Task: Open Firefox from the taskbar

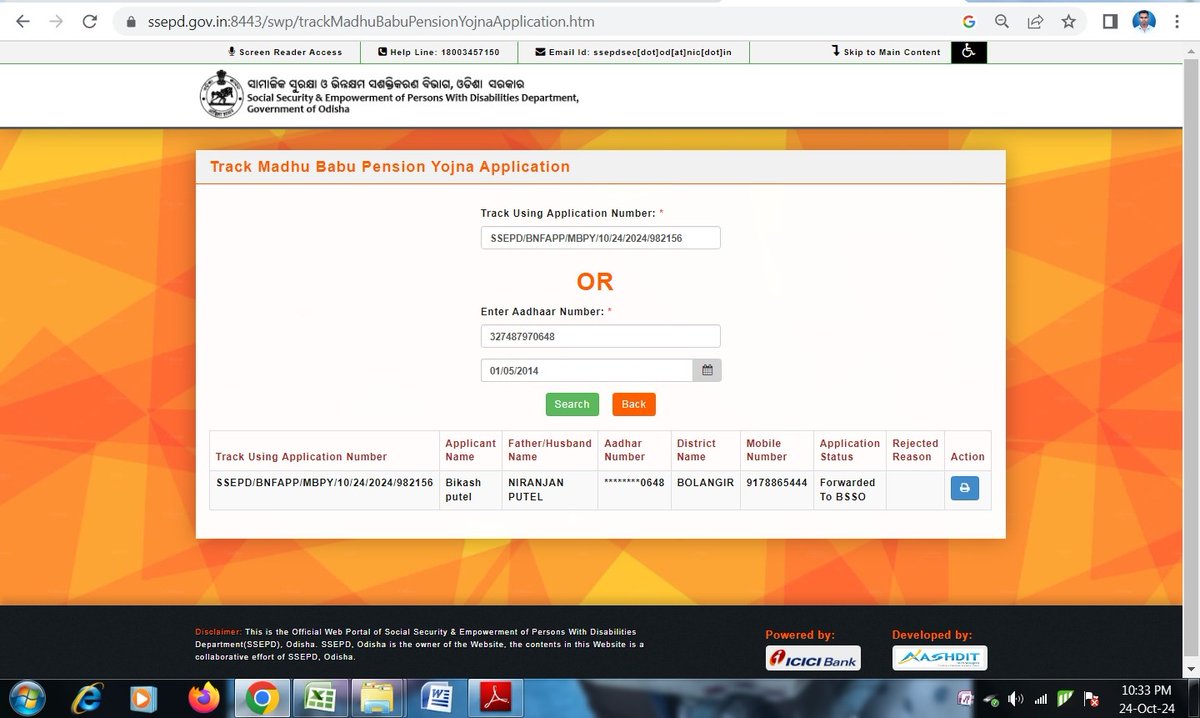Action: click(204, 696)
